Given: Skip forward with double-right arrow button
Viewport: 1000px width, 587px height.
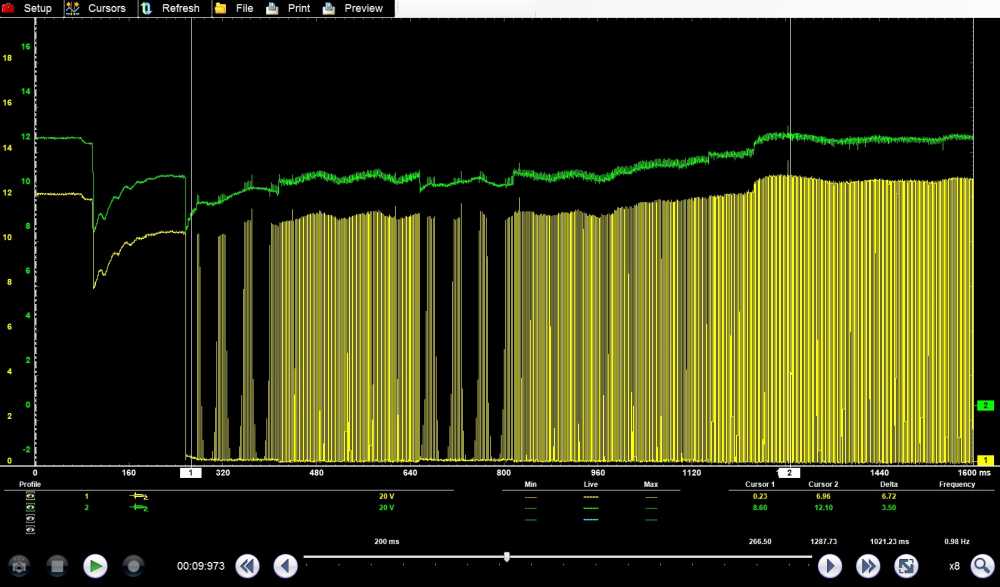Looking at the screenshot, I should point(868,566).
